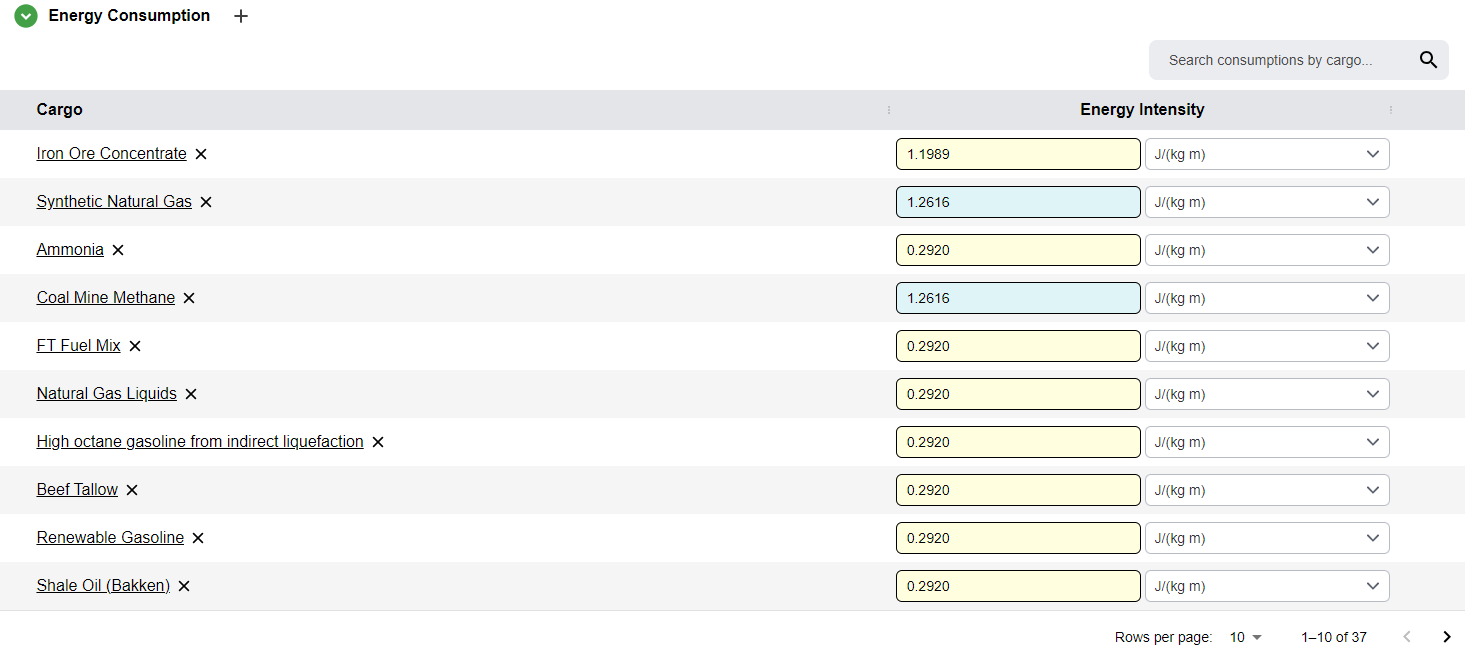Remove the FT Fuel Mix row
Viewport: 1465px width, 655px height.
(135, 346)
